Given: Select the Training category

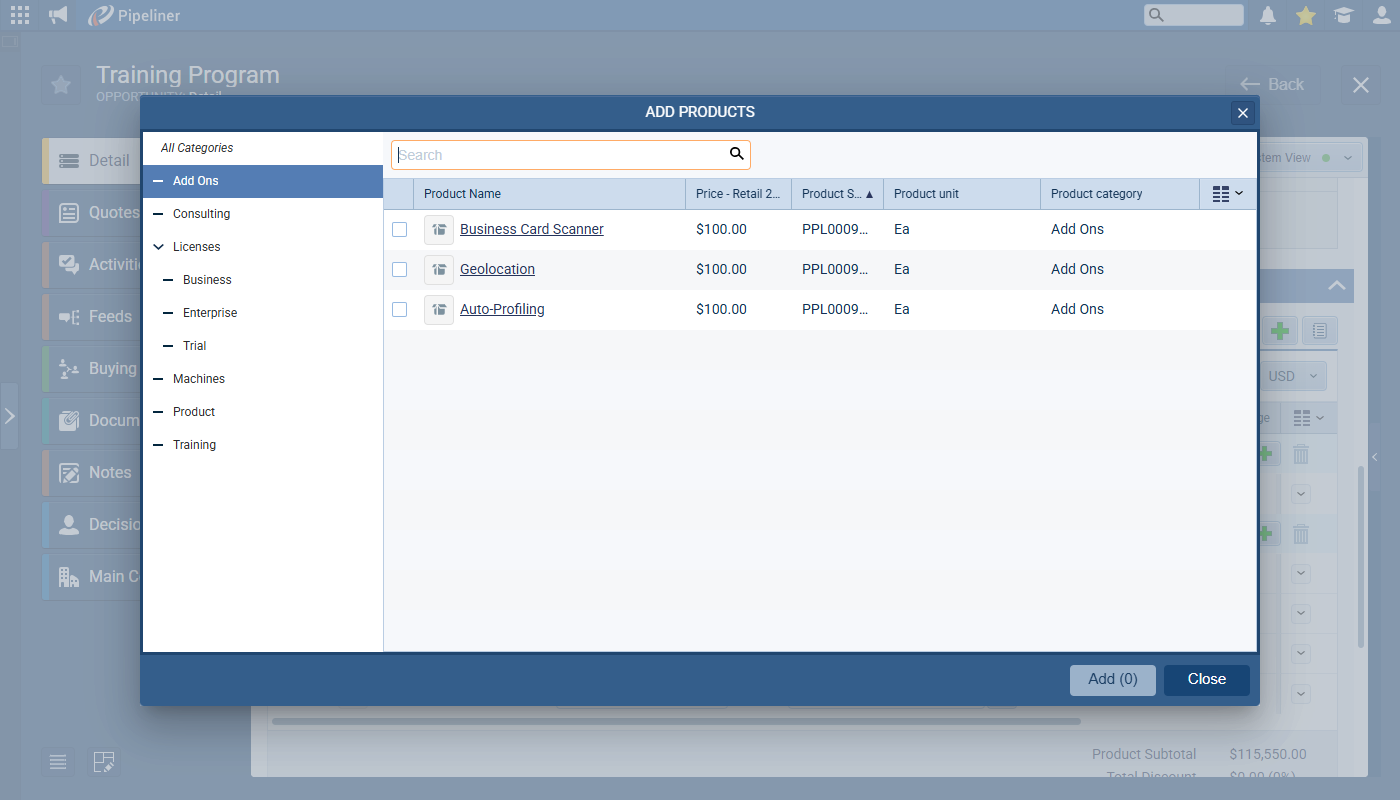Looking at the screenshot, I should coord(194,445).
